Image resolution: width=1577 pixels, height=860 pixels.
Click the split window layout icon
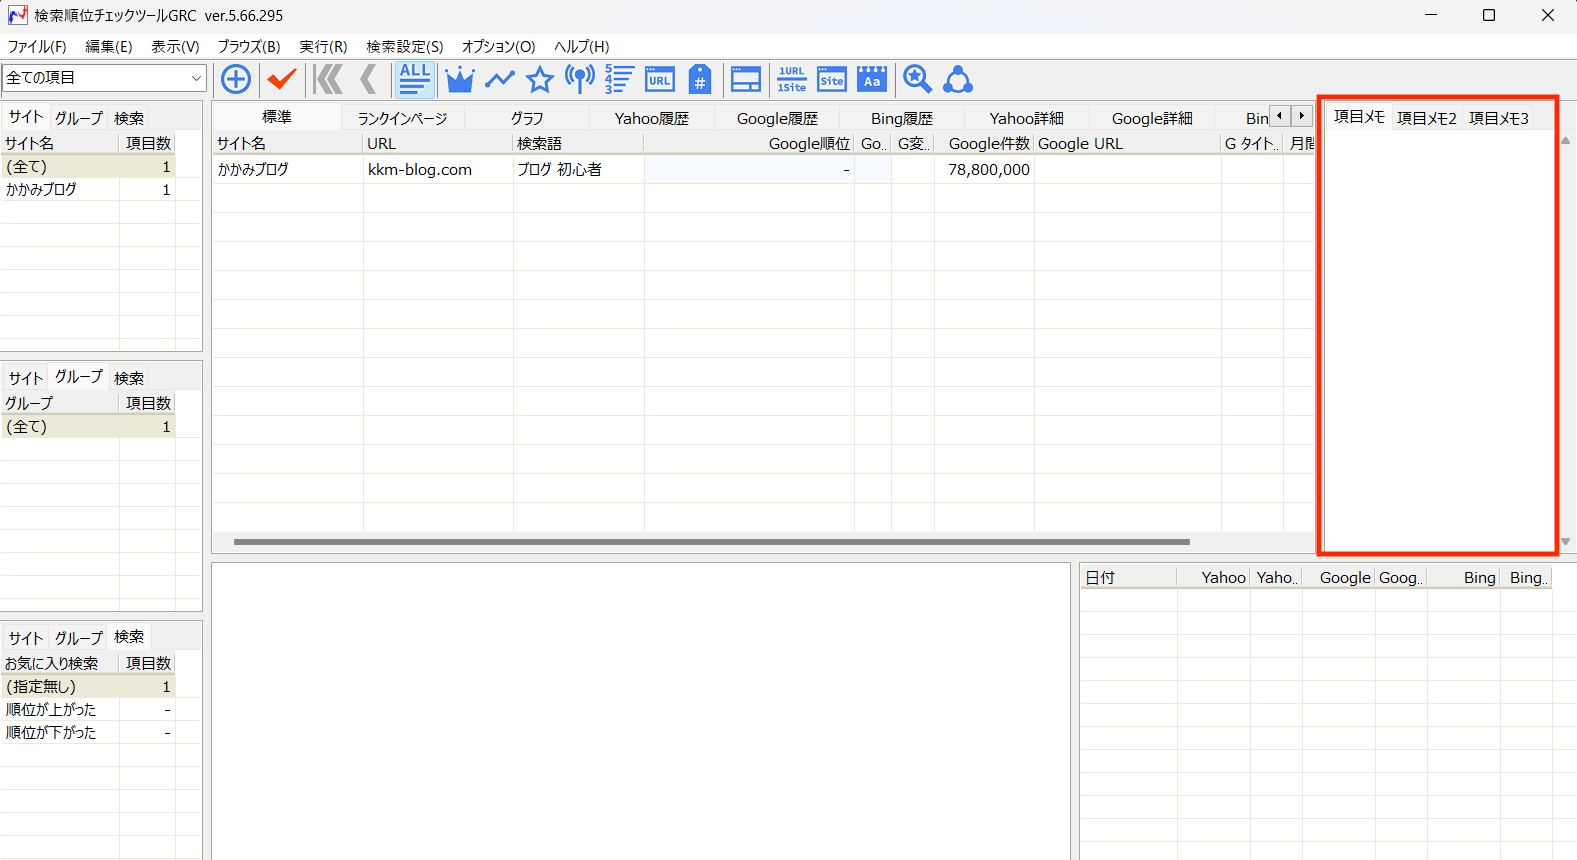point(746,79)
